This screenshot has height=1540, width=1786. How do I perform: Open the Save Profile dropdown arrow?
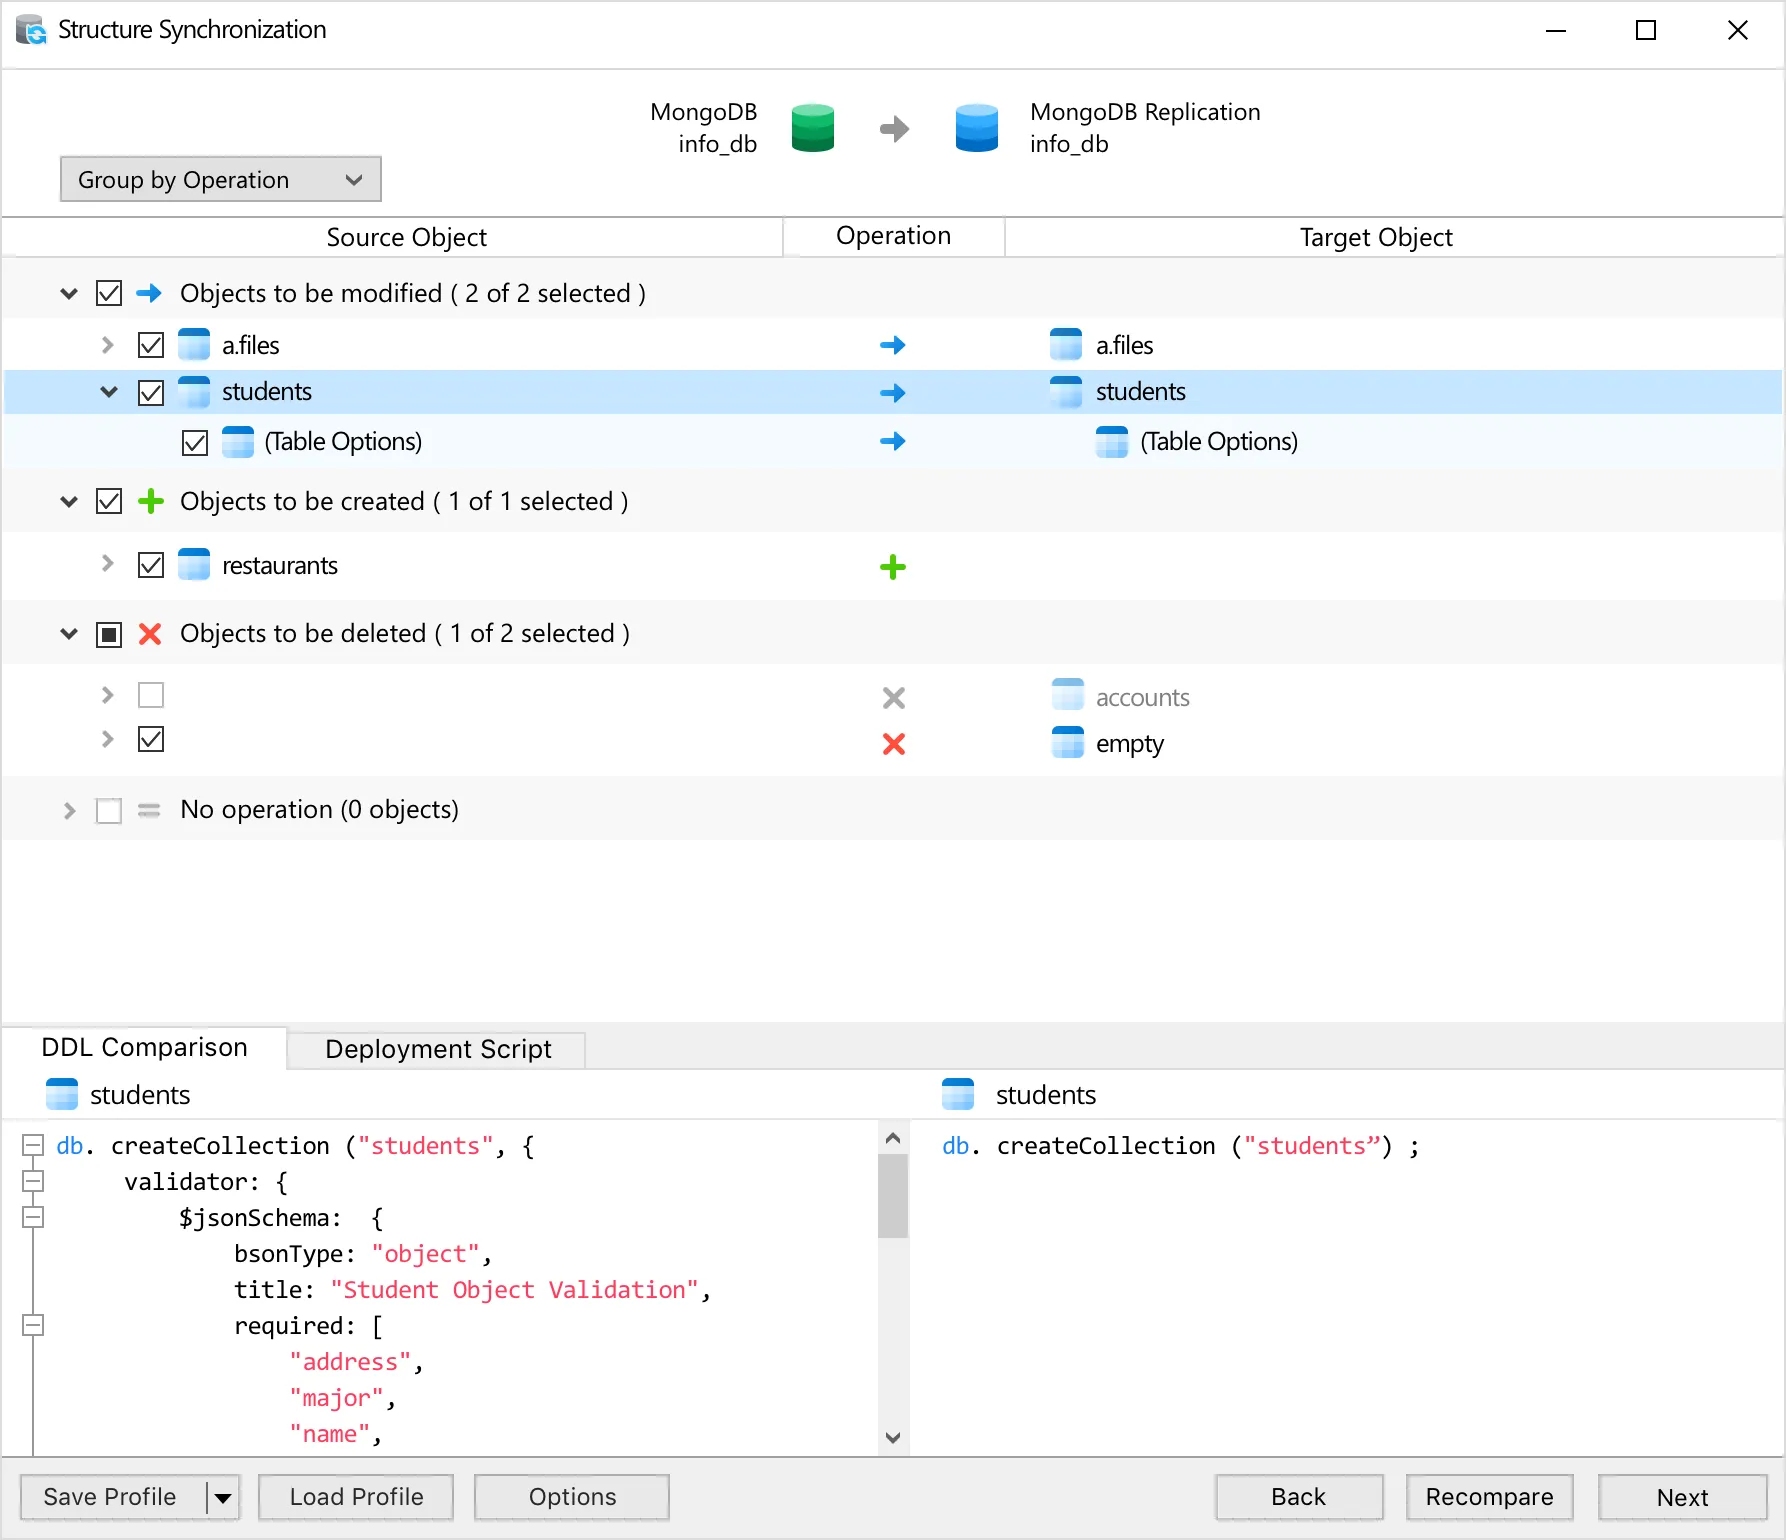coord(223,1497)
